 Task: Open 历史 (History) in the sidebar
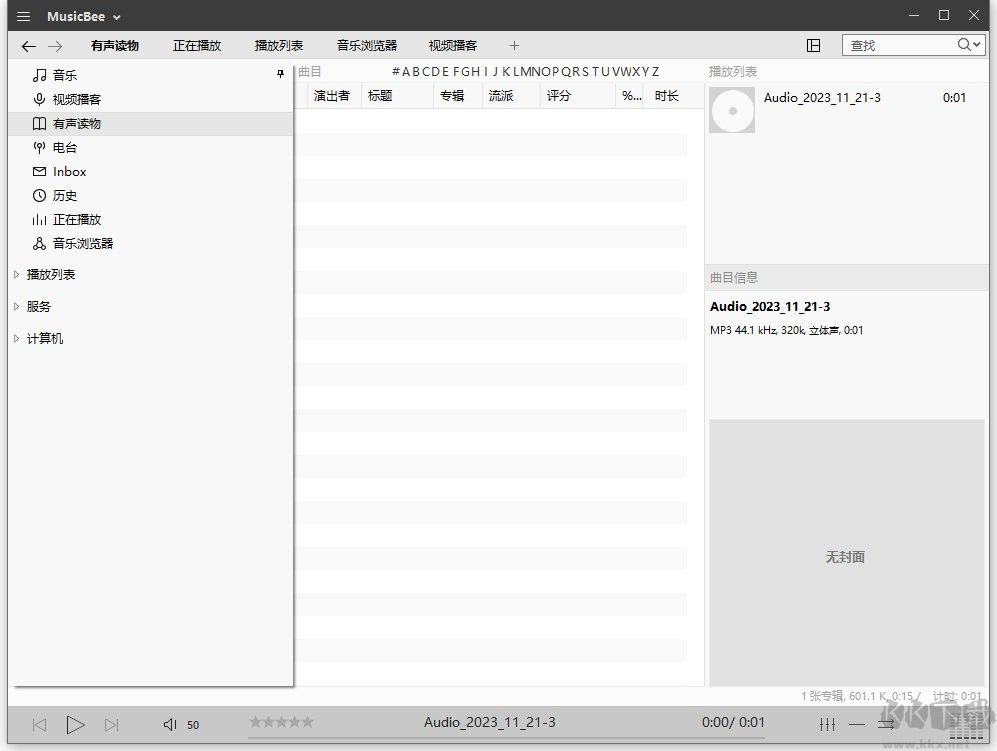[66, 195]
